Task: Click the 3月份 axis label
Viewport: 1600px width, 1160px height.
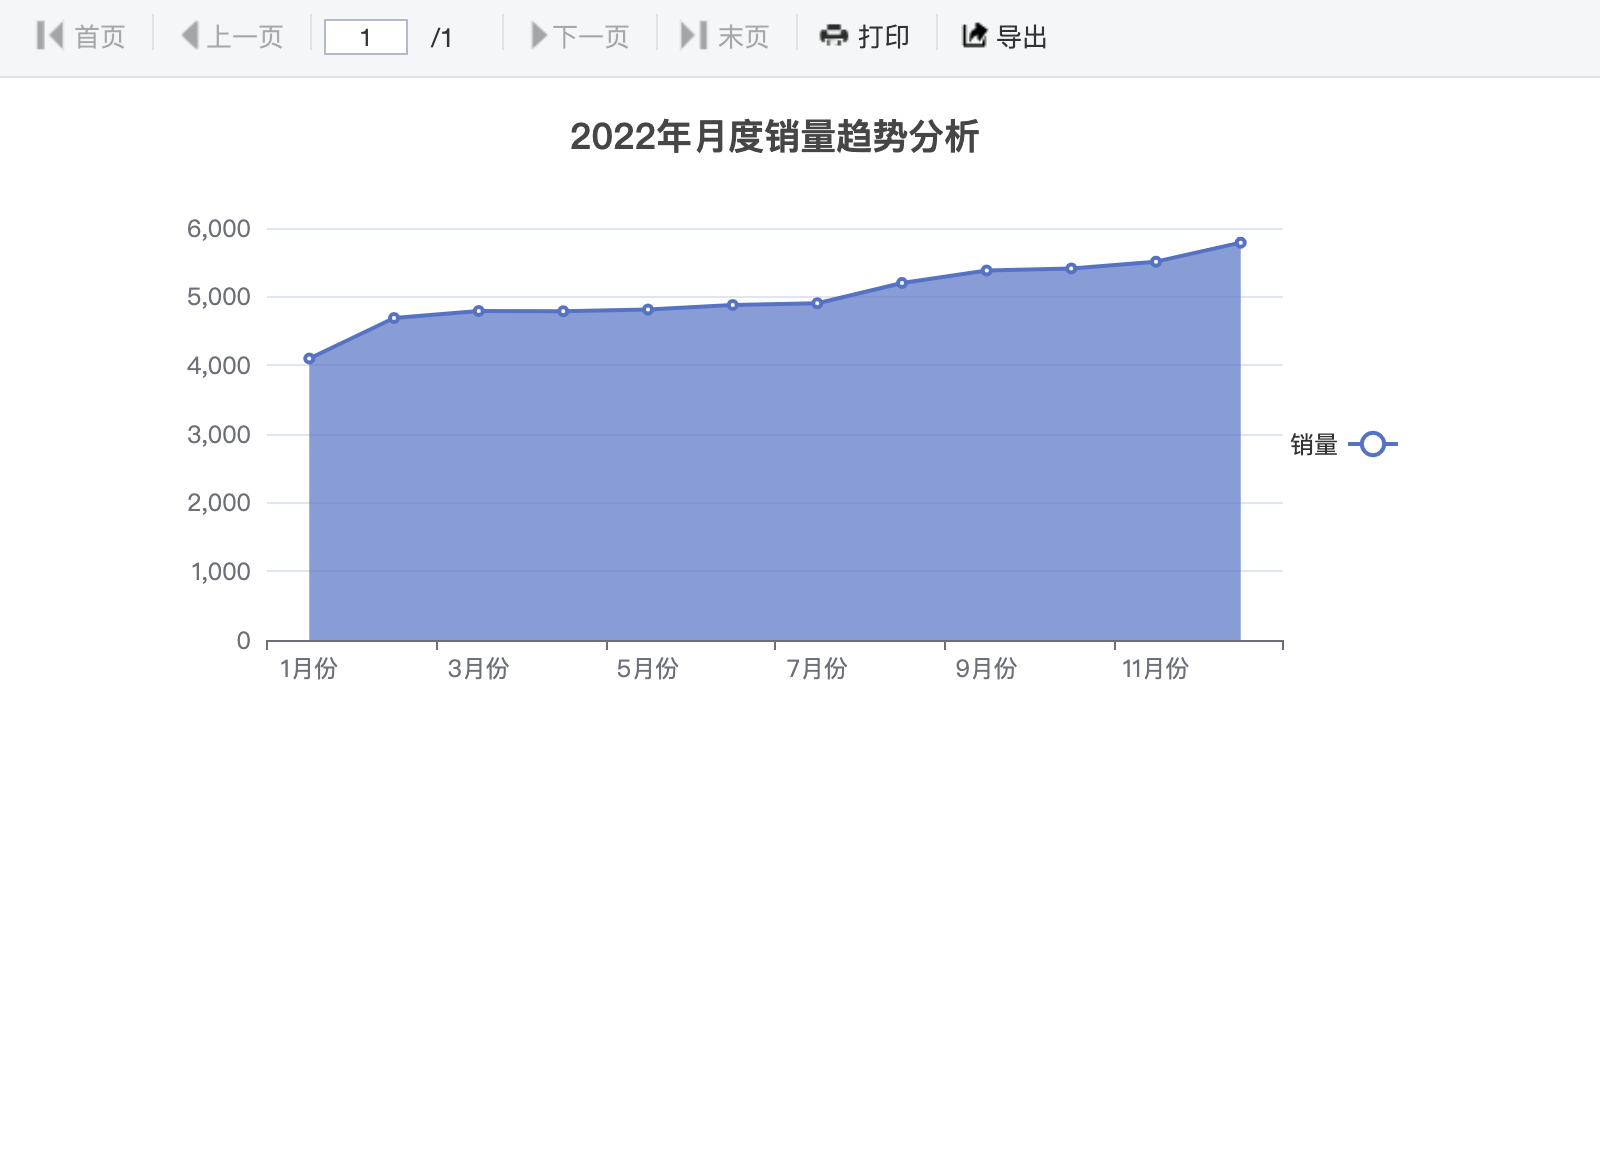Action: (x=478, y=668)
